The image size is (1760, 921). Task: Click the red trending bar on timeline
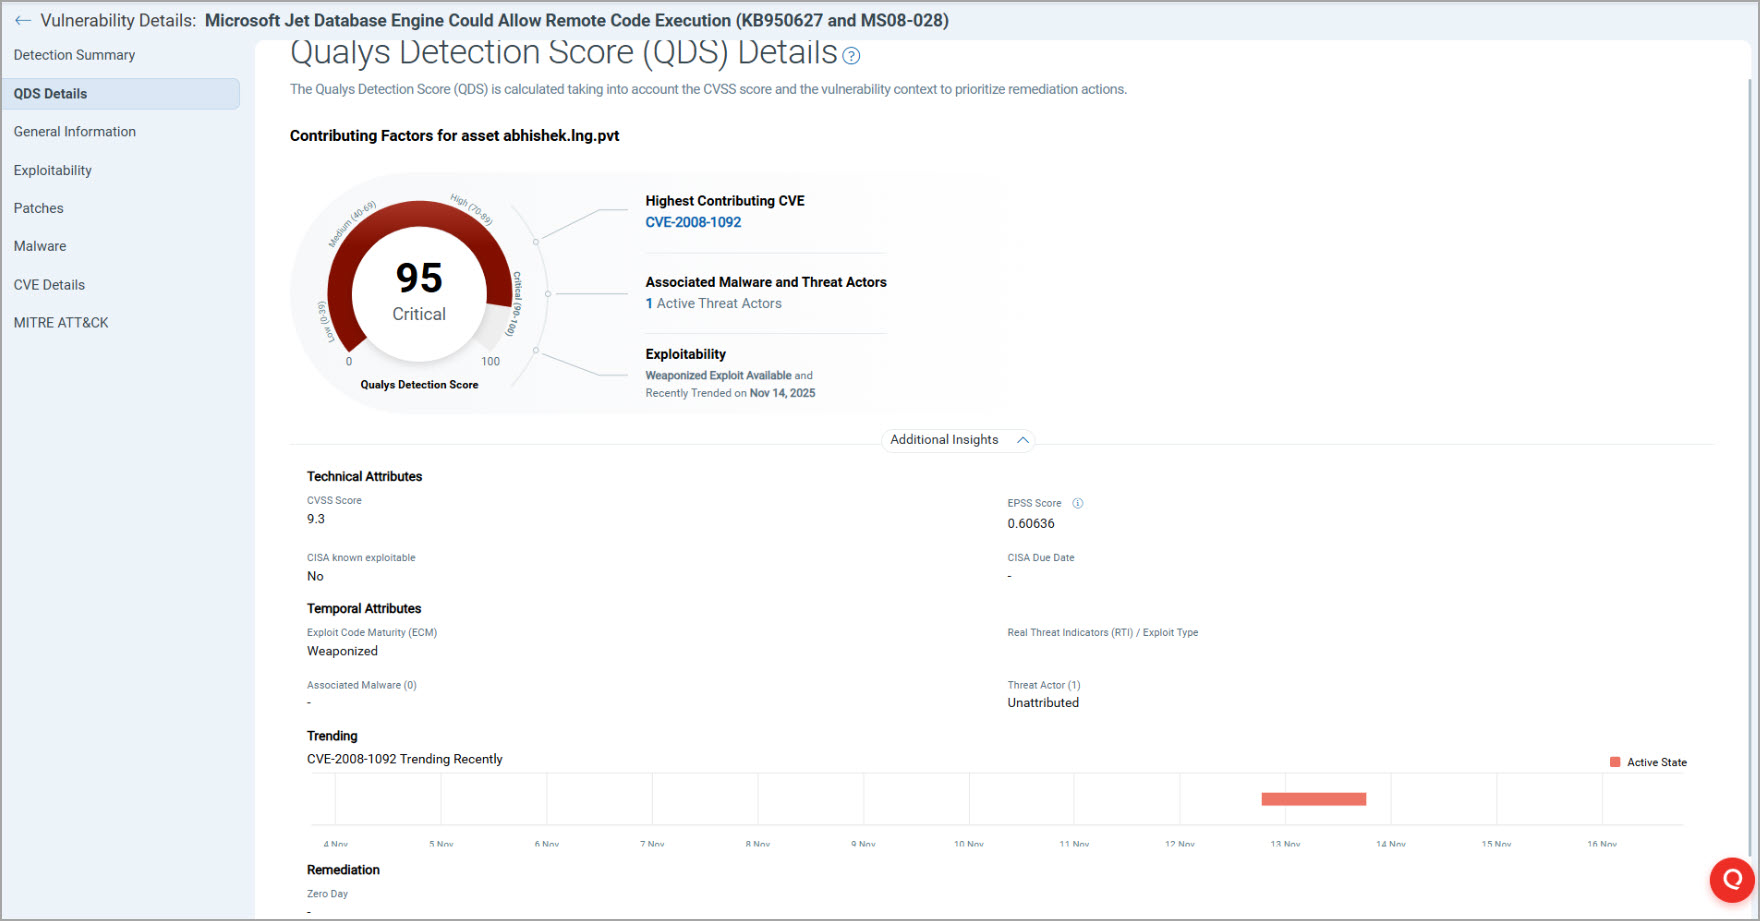click(x=1313, y=799)
